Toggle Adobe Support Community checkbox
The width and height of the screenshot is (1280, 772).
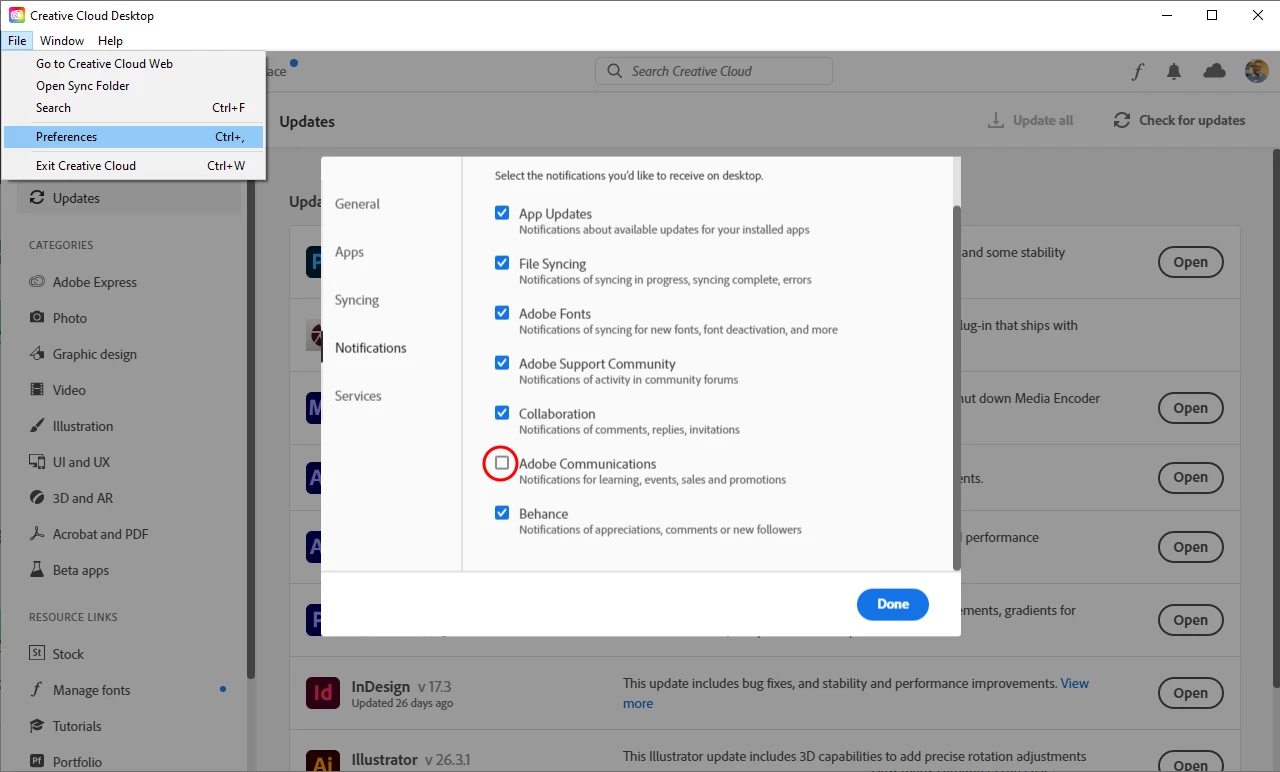coord(502,363)
